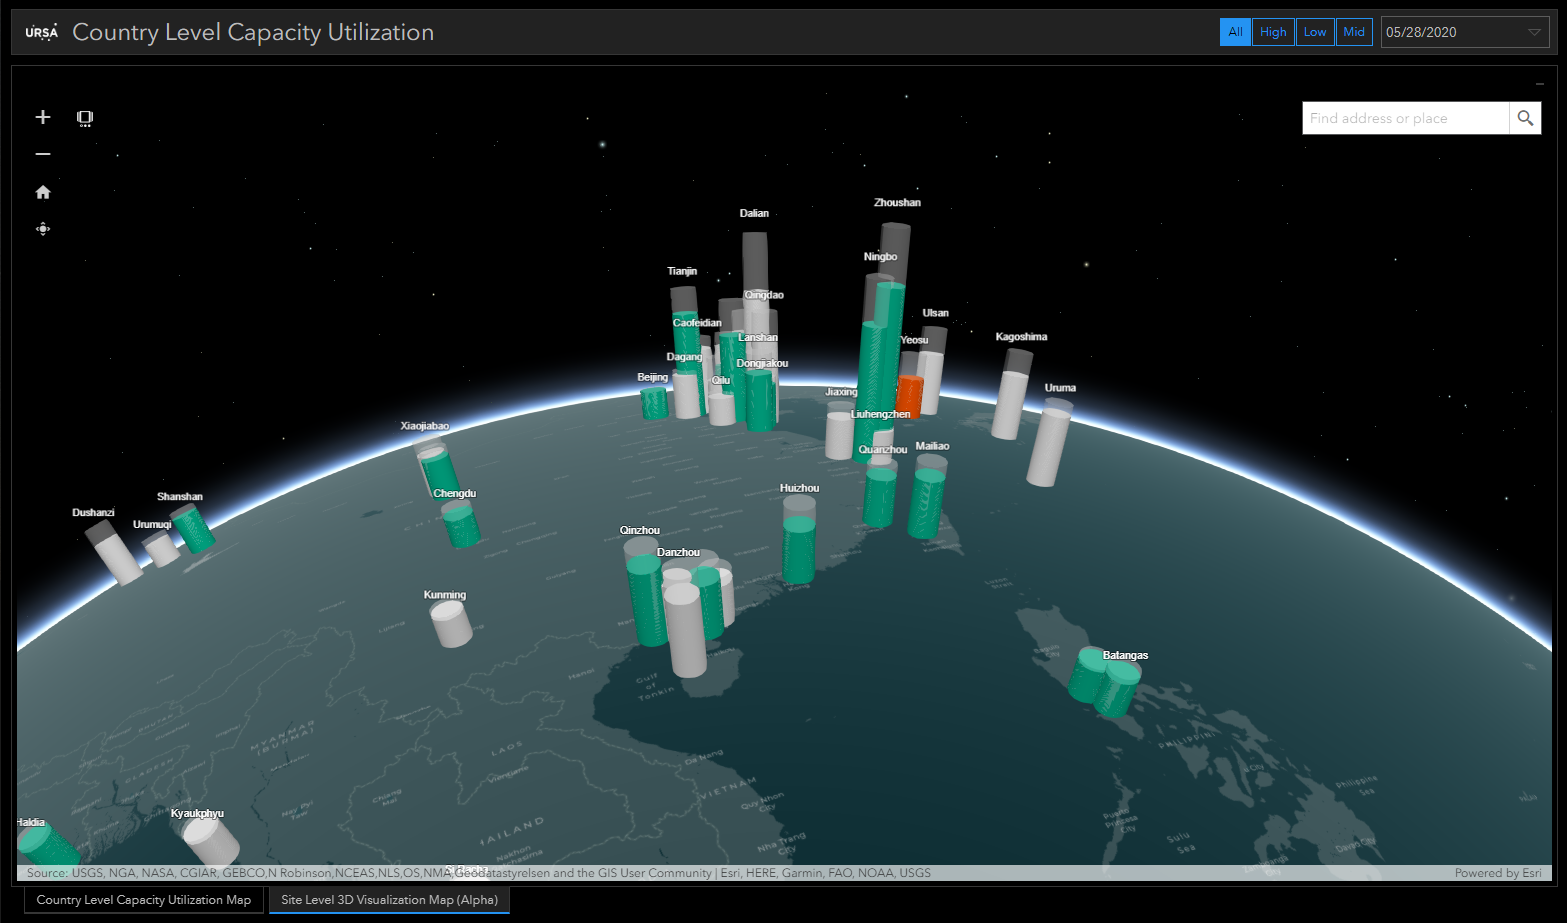Screen dimensions: 1567x923
Task: Click the Ulsan site label
Action: click(935, 313)
